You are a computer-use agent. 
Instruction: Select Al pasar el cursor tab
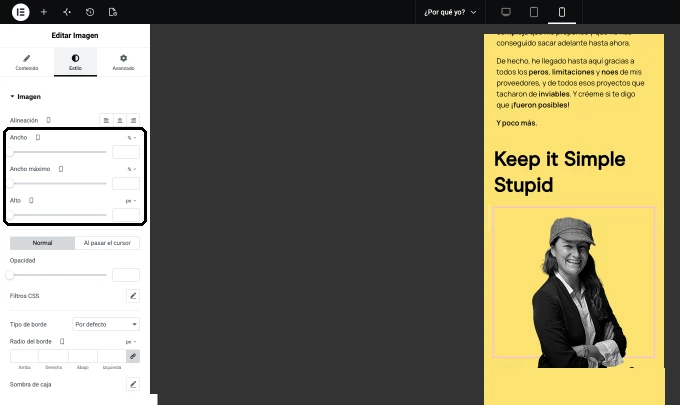(x=107, y=243)
